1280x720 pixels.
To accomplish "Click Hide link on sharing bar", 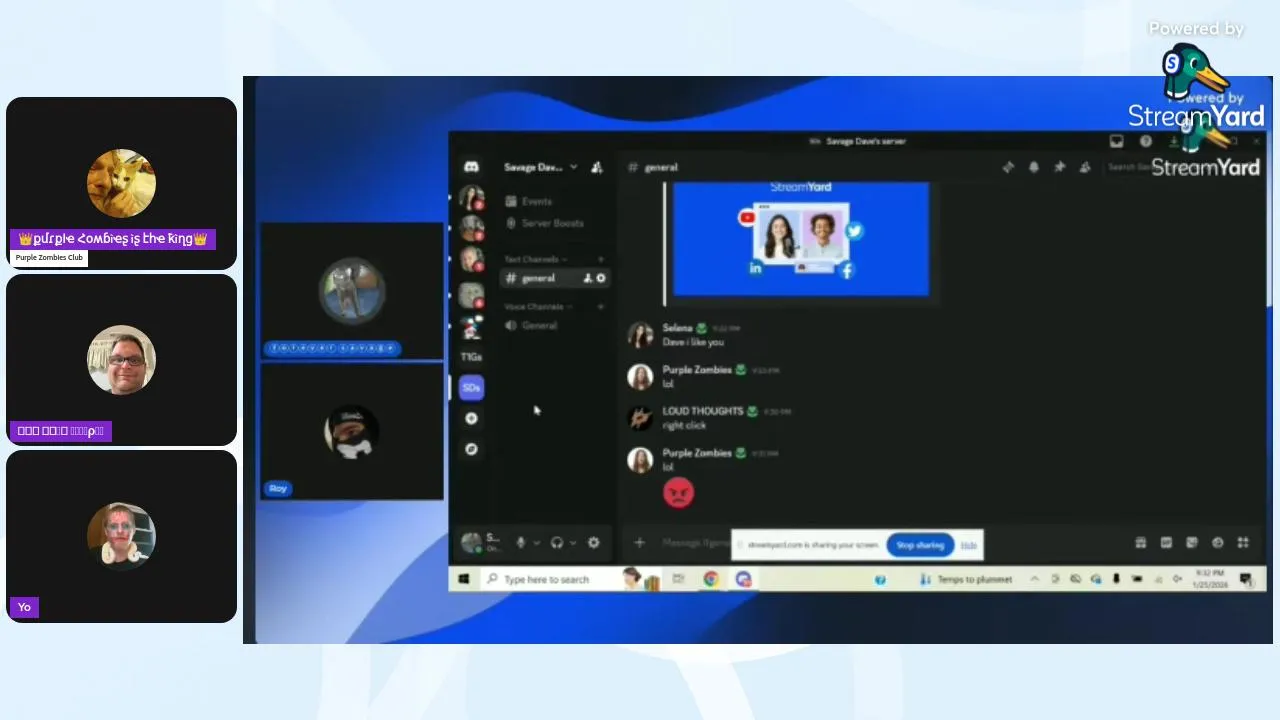I will [x=968, y=545].
